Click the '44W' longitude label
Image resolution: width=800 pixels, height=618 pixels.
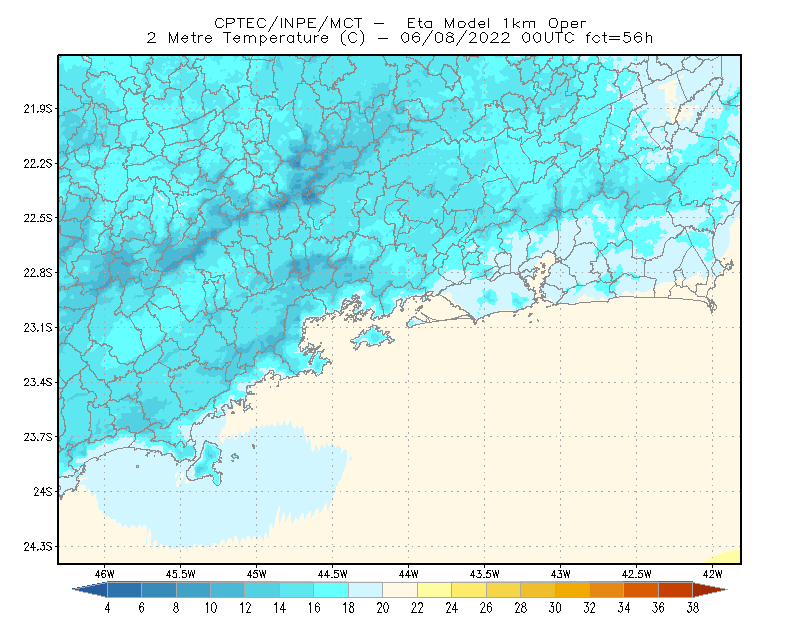pos(409,574)
